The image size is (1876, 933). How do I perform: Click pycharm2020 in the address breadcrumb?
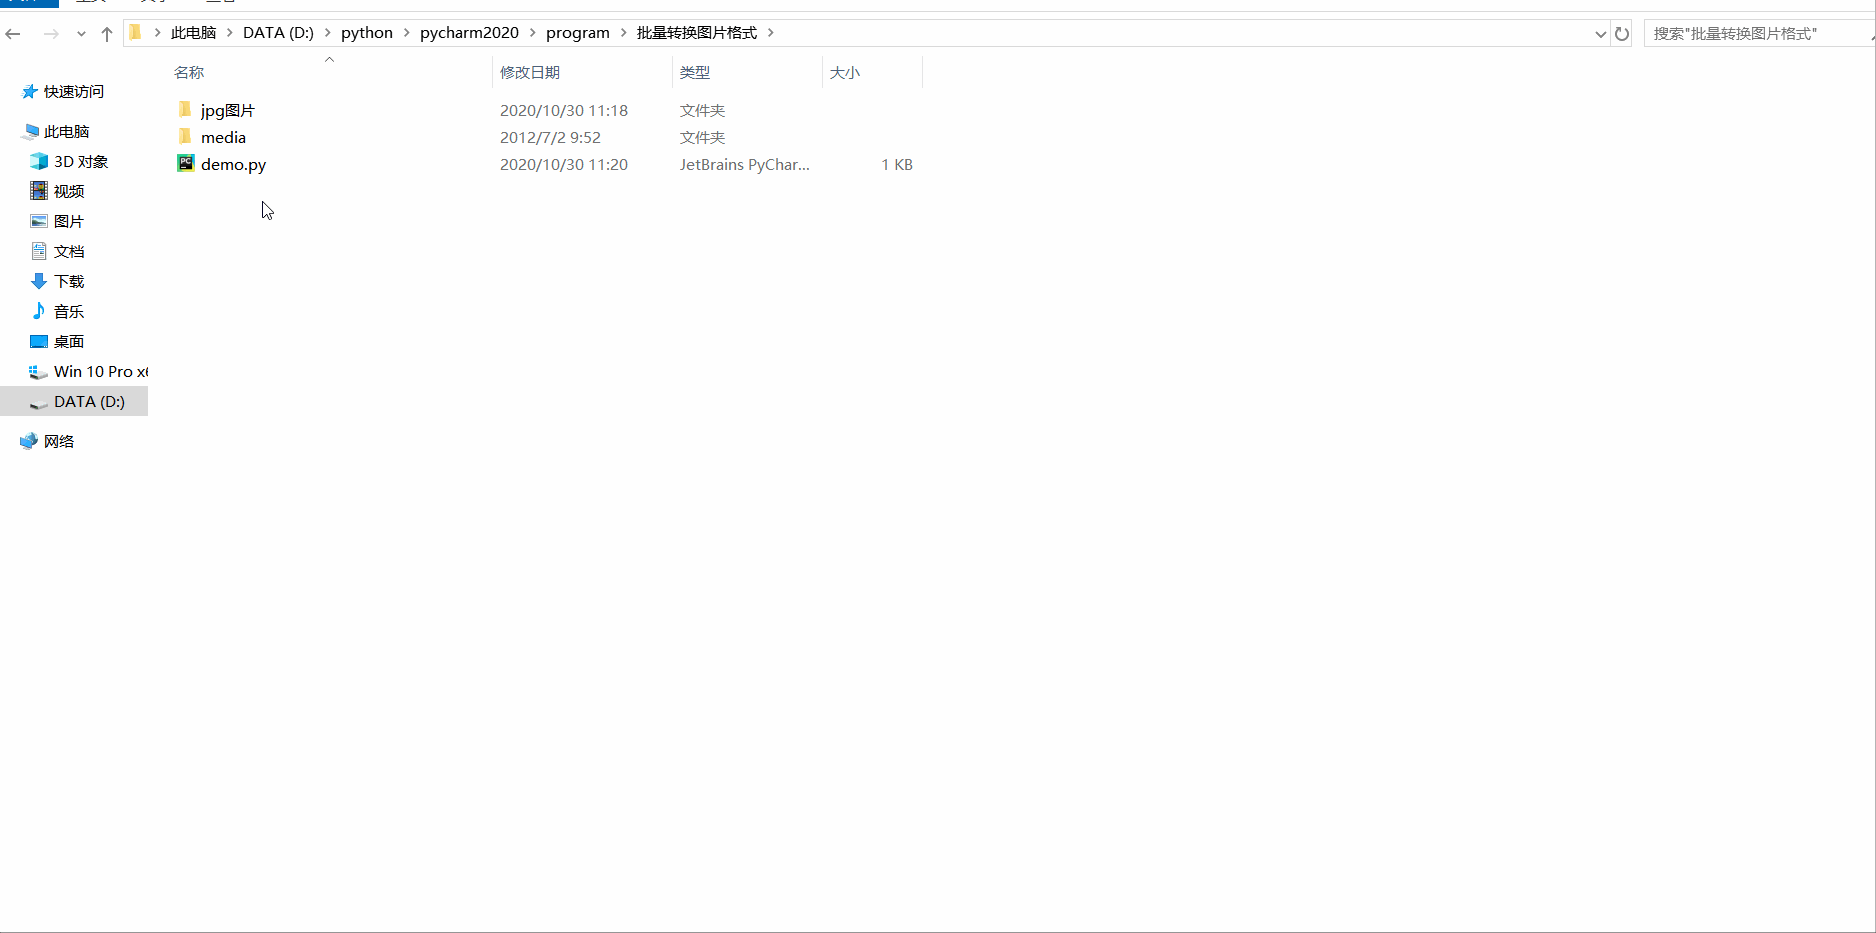click(469, 33)
